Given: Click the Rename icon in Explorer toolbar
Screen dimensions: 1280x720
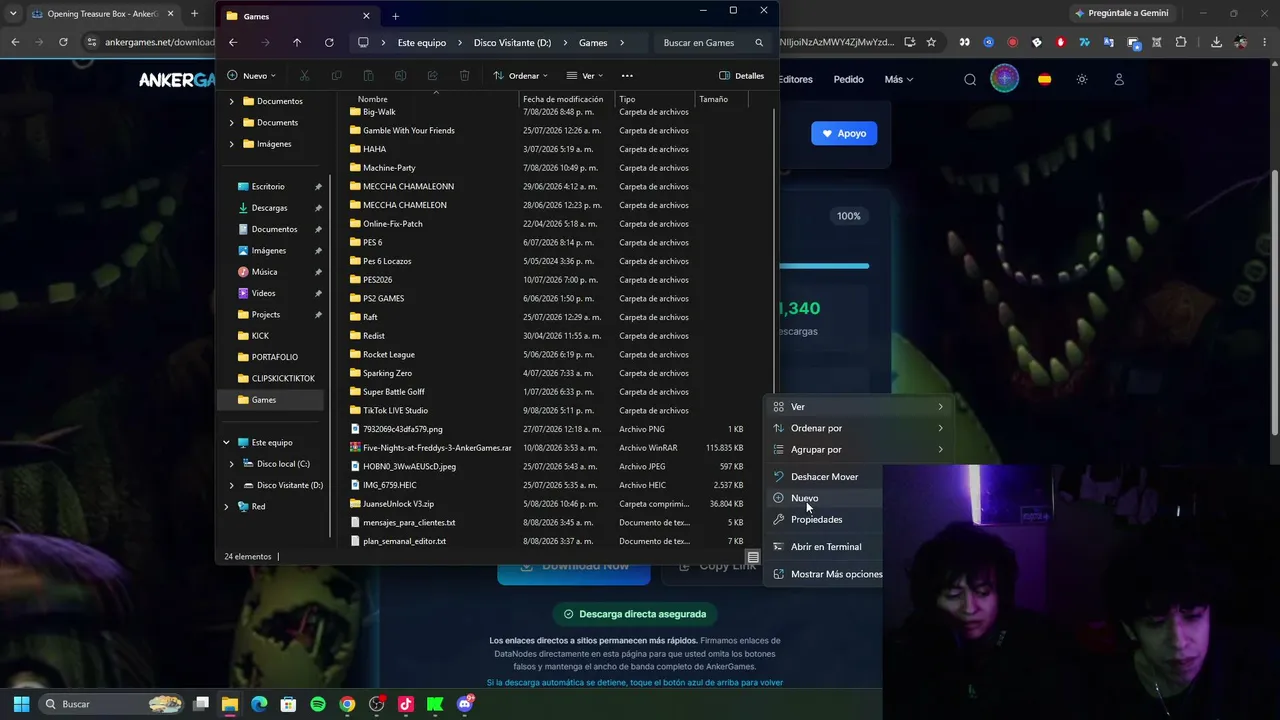Looking at the screenshot, I should pyautogui.click(x=400, y=76).
